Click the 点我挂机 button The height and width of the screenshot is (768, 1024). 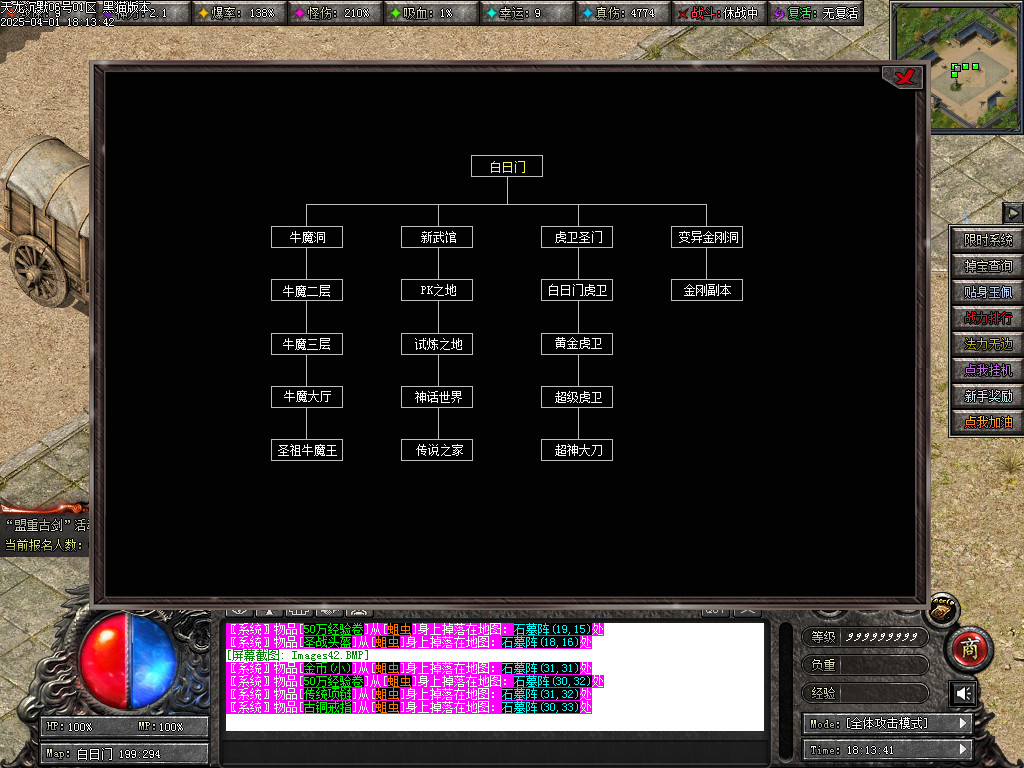point(987,370)
